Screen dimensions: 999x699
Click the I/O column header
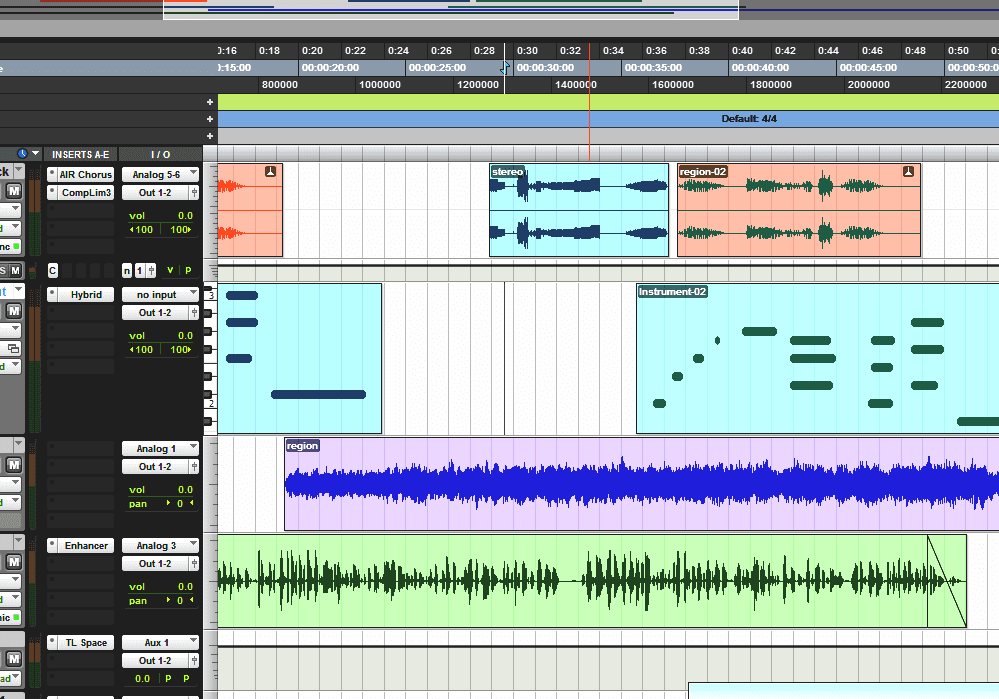(x=160, y=155)
